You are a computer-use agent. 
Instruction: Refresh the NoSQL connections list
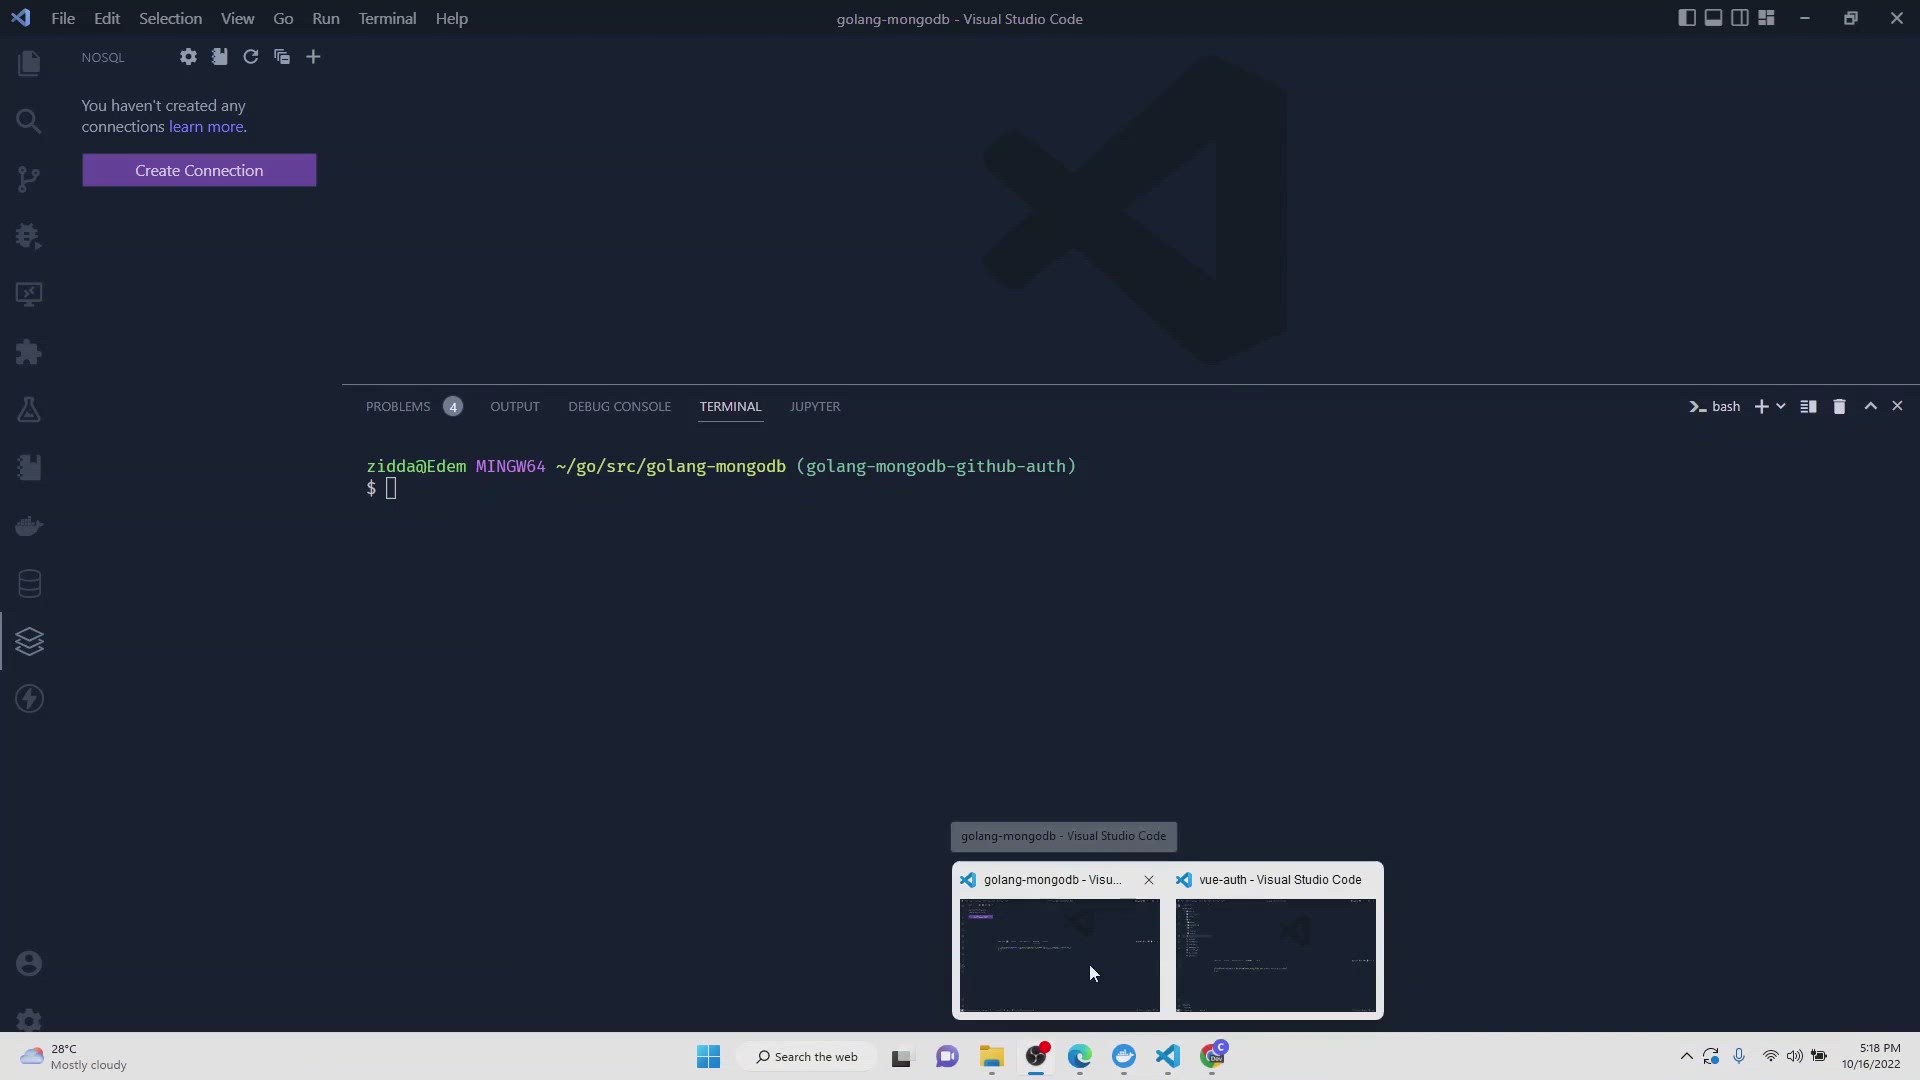251,57
